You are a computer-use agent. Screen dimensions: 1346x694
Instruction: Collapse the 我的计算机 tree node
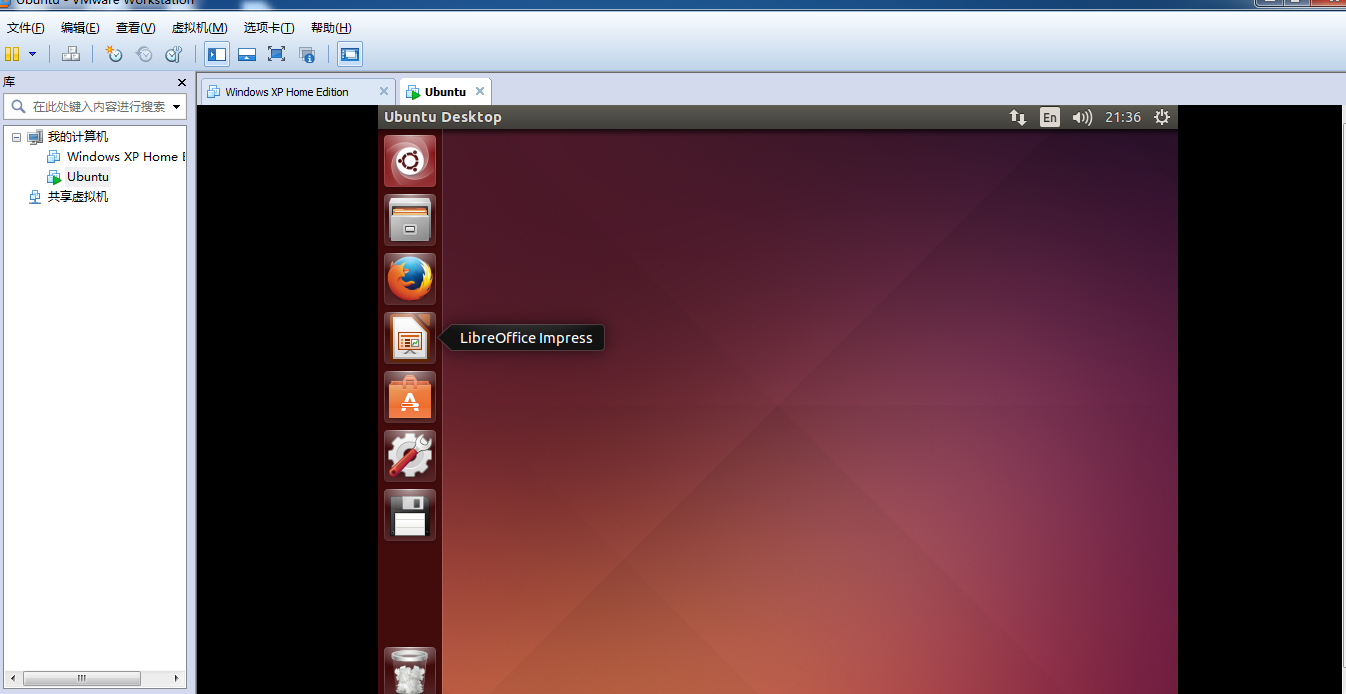click(x=16, y=137)
